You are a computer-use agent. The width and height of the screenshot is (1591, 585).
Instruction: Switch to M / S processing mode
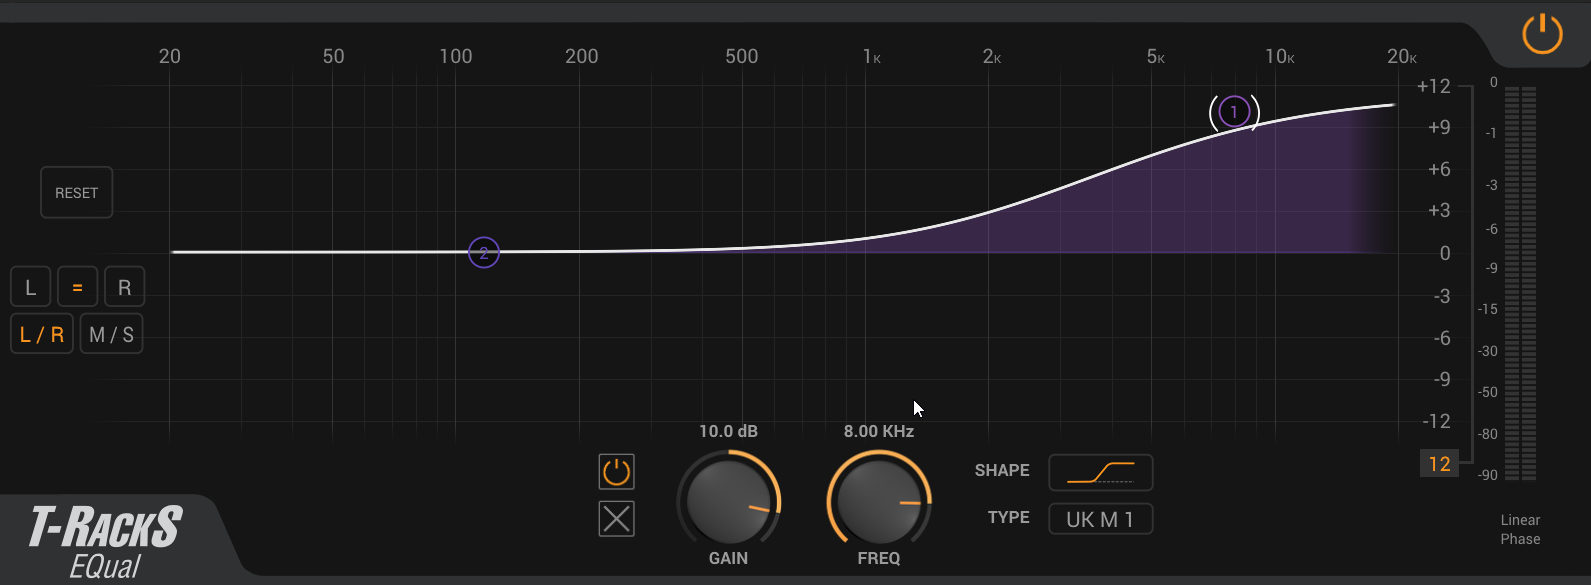pos(111,335)
